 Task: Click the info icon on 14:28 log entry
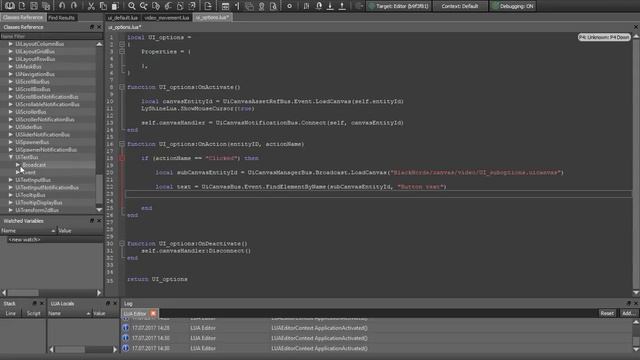[x=125, y=328]
